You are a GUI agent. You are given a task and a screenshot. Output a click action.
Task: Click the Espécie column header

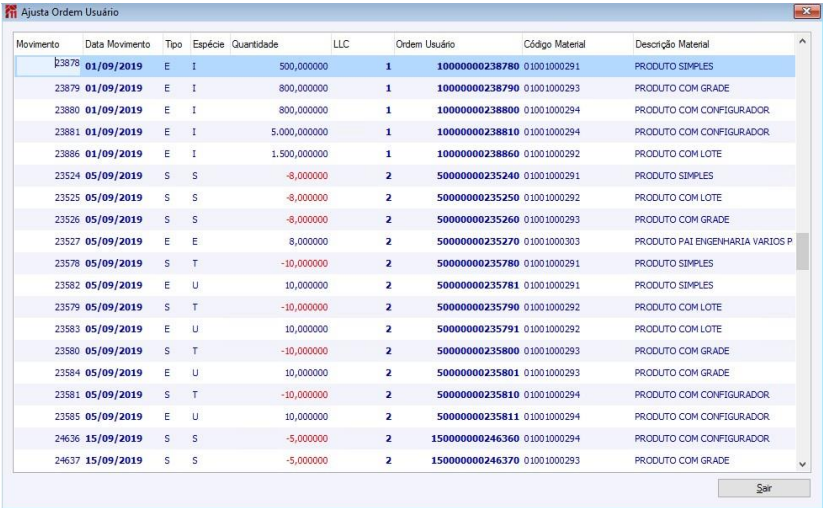209,44
